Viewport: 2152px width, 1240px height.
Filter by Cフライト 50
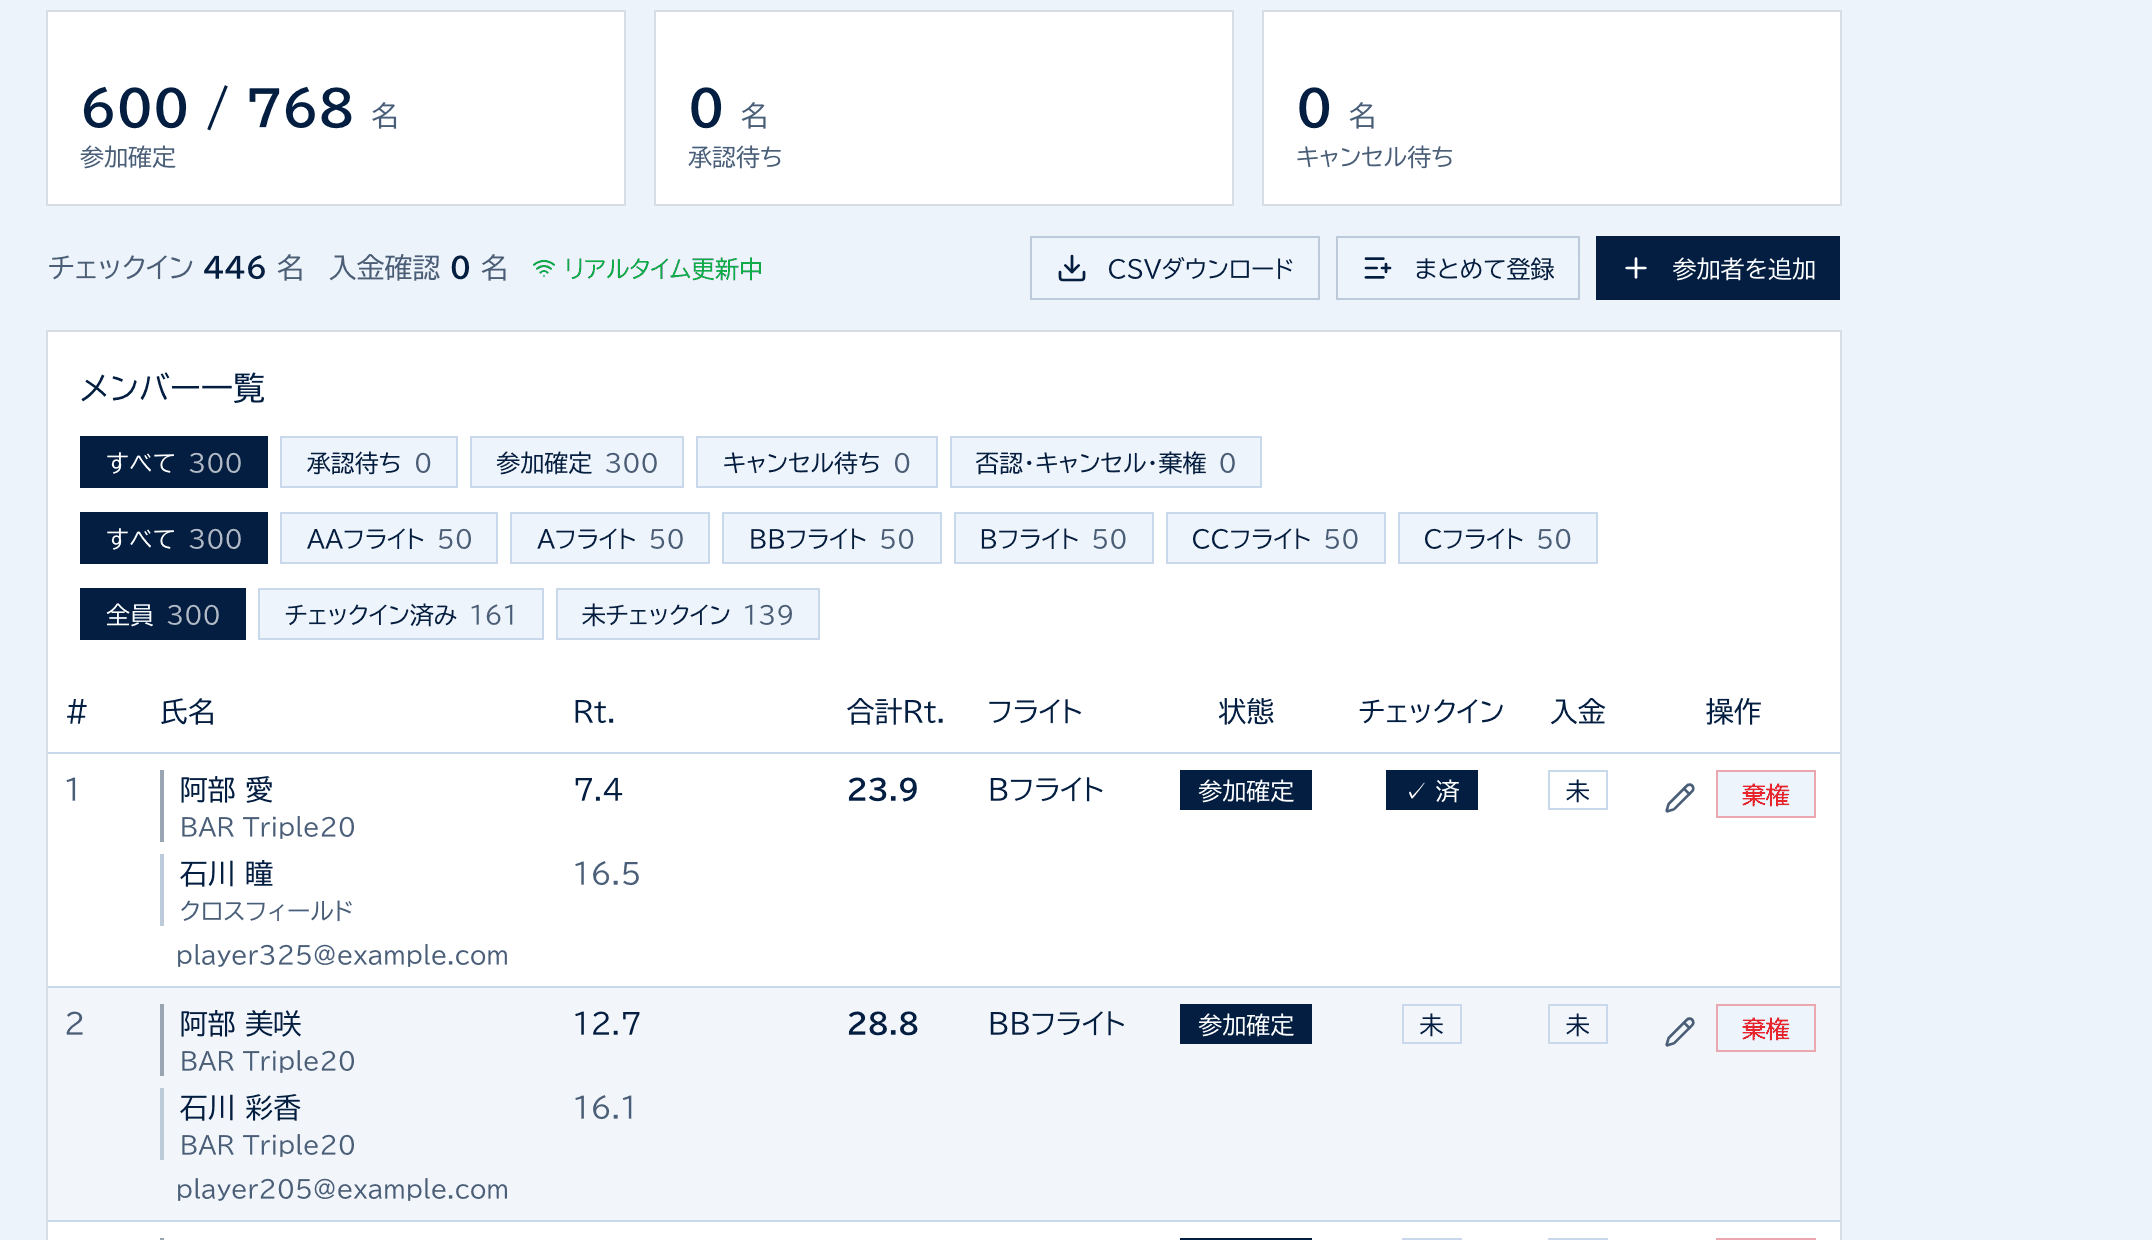click(1498, 538)
